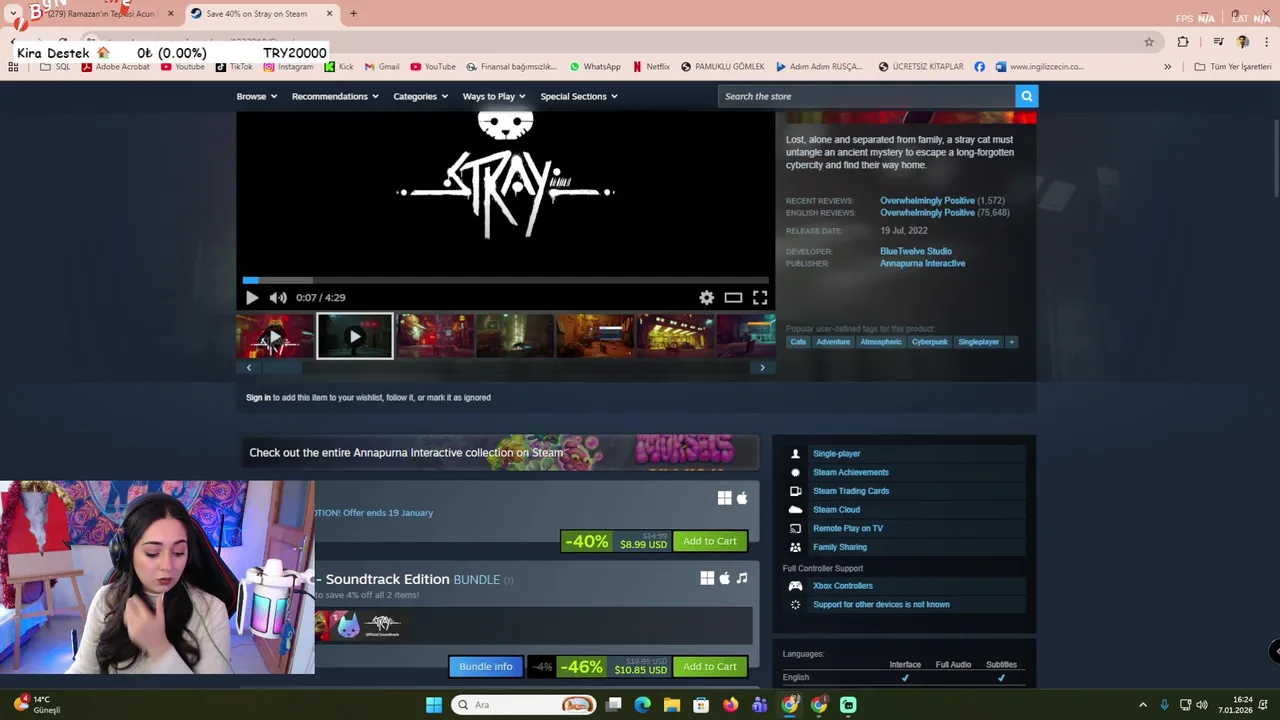Click the Xbox controller icon
The width and height of the screenshot is (1280, 720).
coord(796,586)
